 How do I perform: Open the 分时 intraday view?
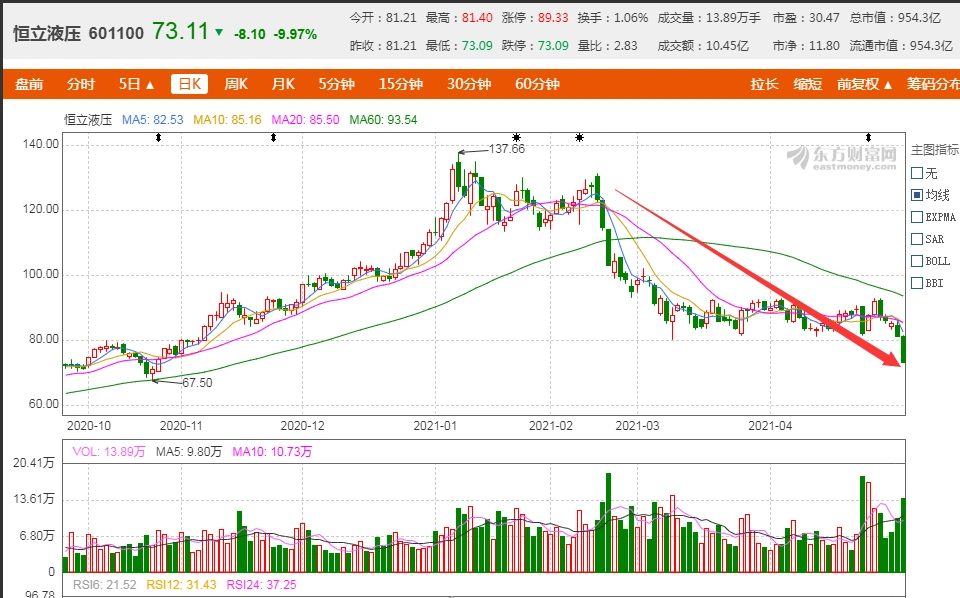80,84
